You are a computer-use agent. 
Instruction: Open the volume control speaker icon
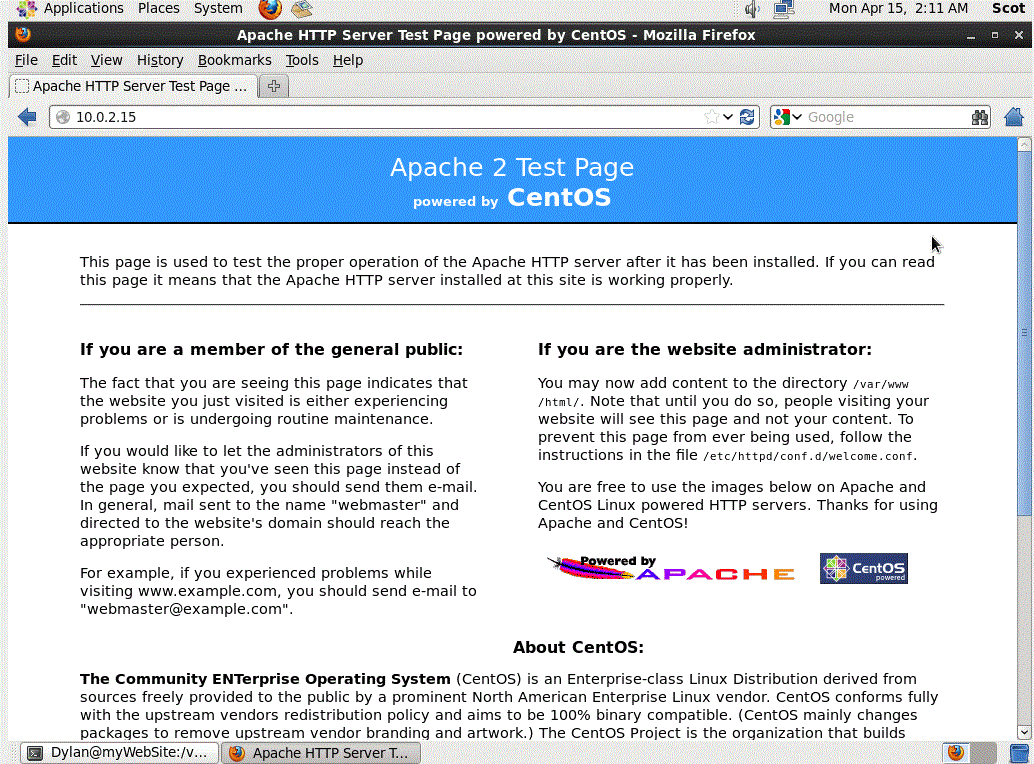click(751, 8)
